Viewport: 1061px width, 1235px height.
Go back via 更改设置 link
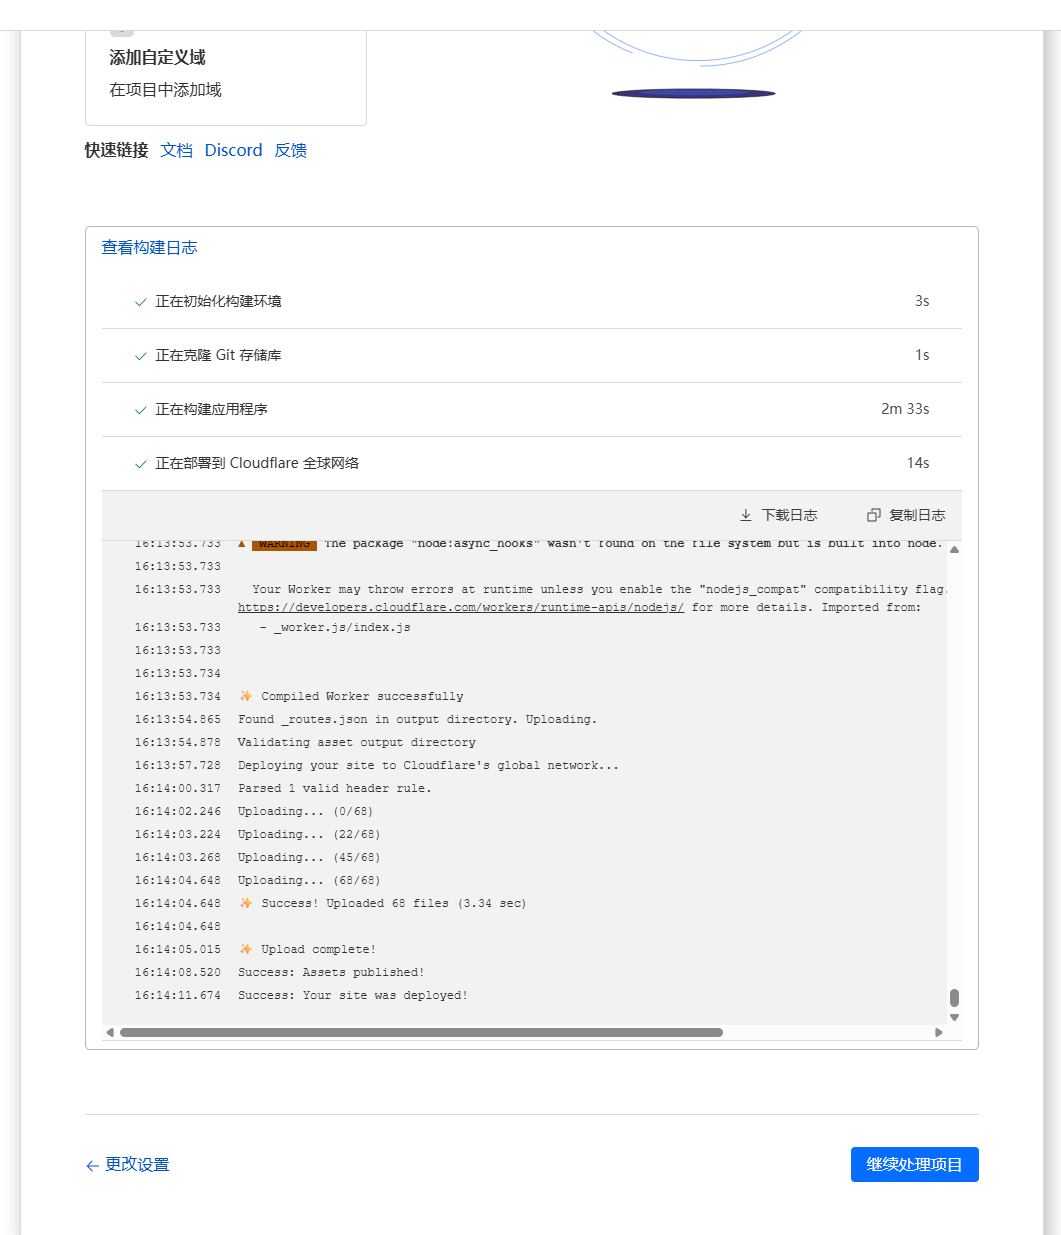(x=135, y=1164)
